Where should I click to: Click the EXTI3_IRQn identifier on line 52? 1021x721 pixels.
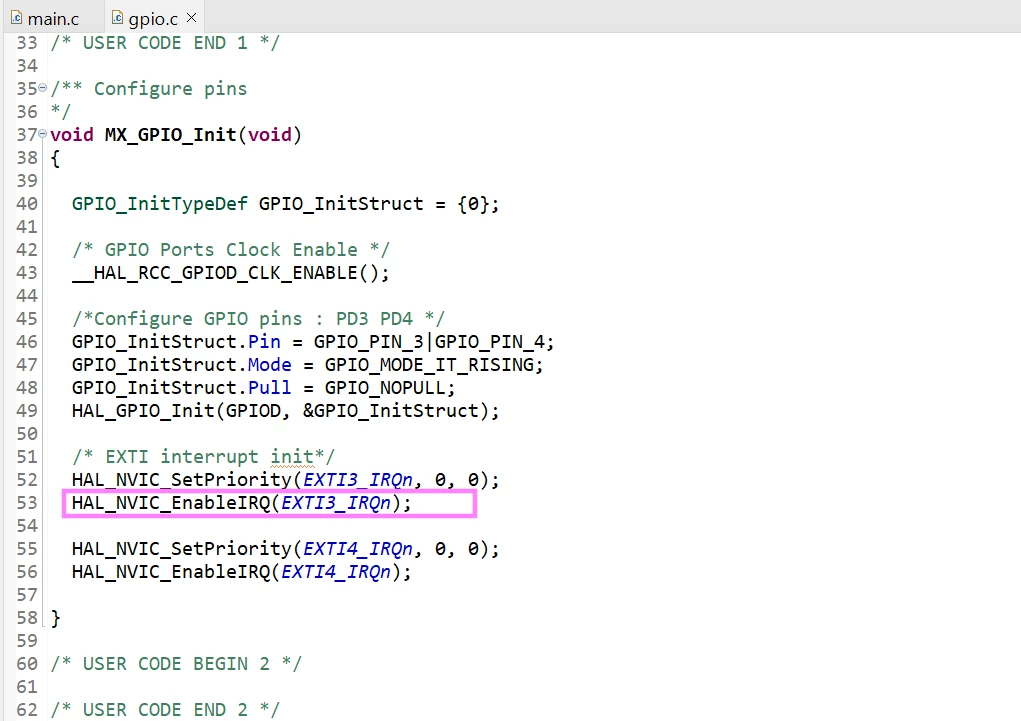[x=357, y=480]
